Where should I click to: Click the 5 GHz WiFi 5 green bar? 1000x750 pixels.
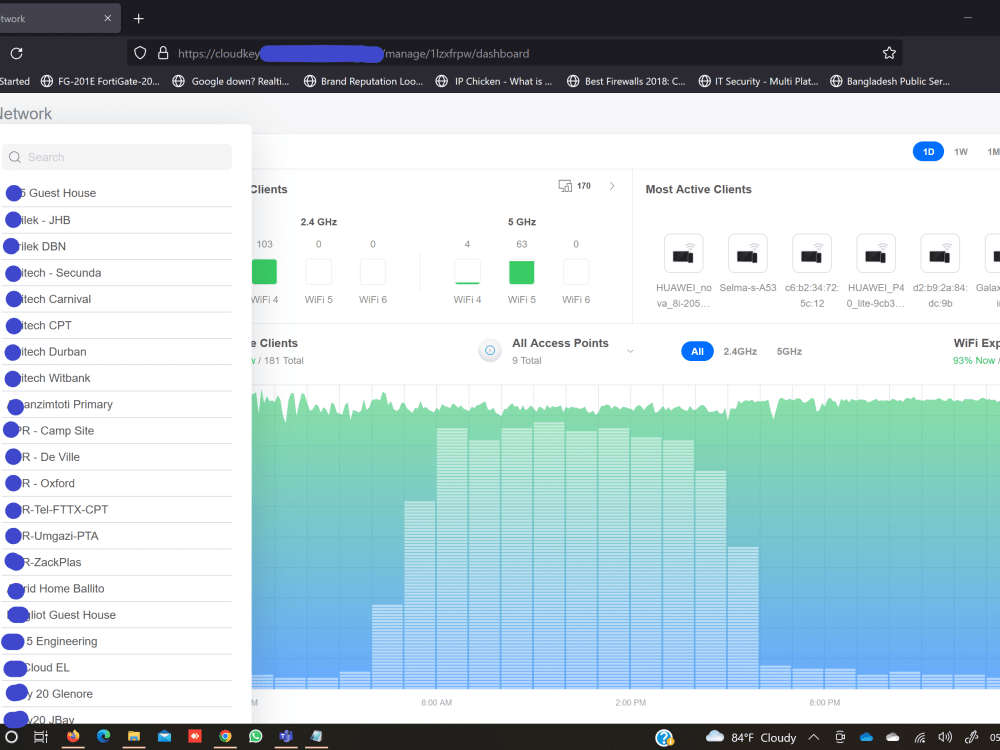(x=521, y=272)
